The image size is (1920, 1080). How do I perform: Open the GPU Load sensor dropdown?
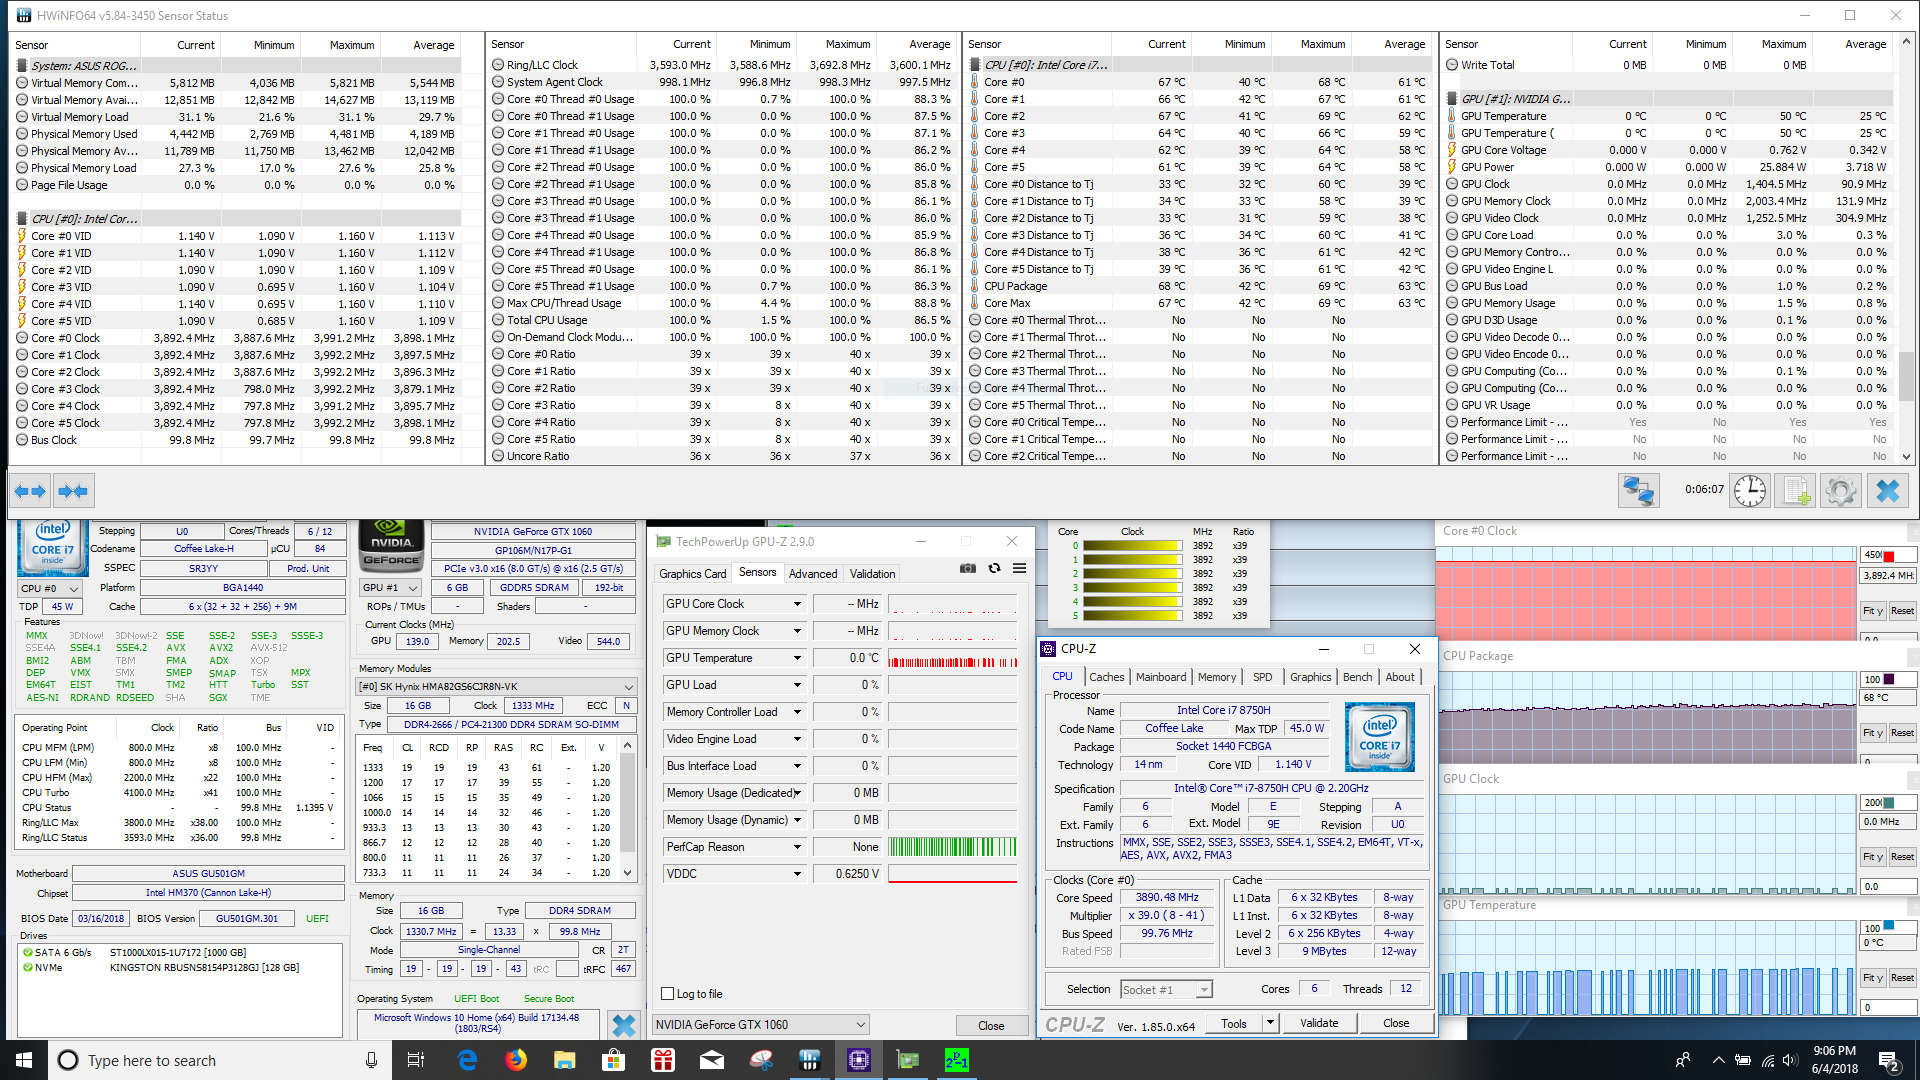pyautogui.click(x=797, y=685)
